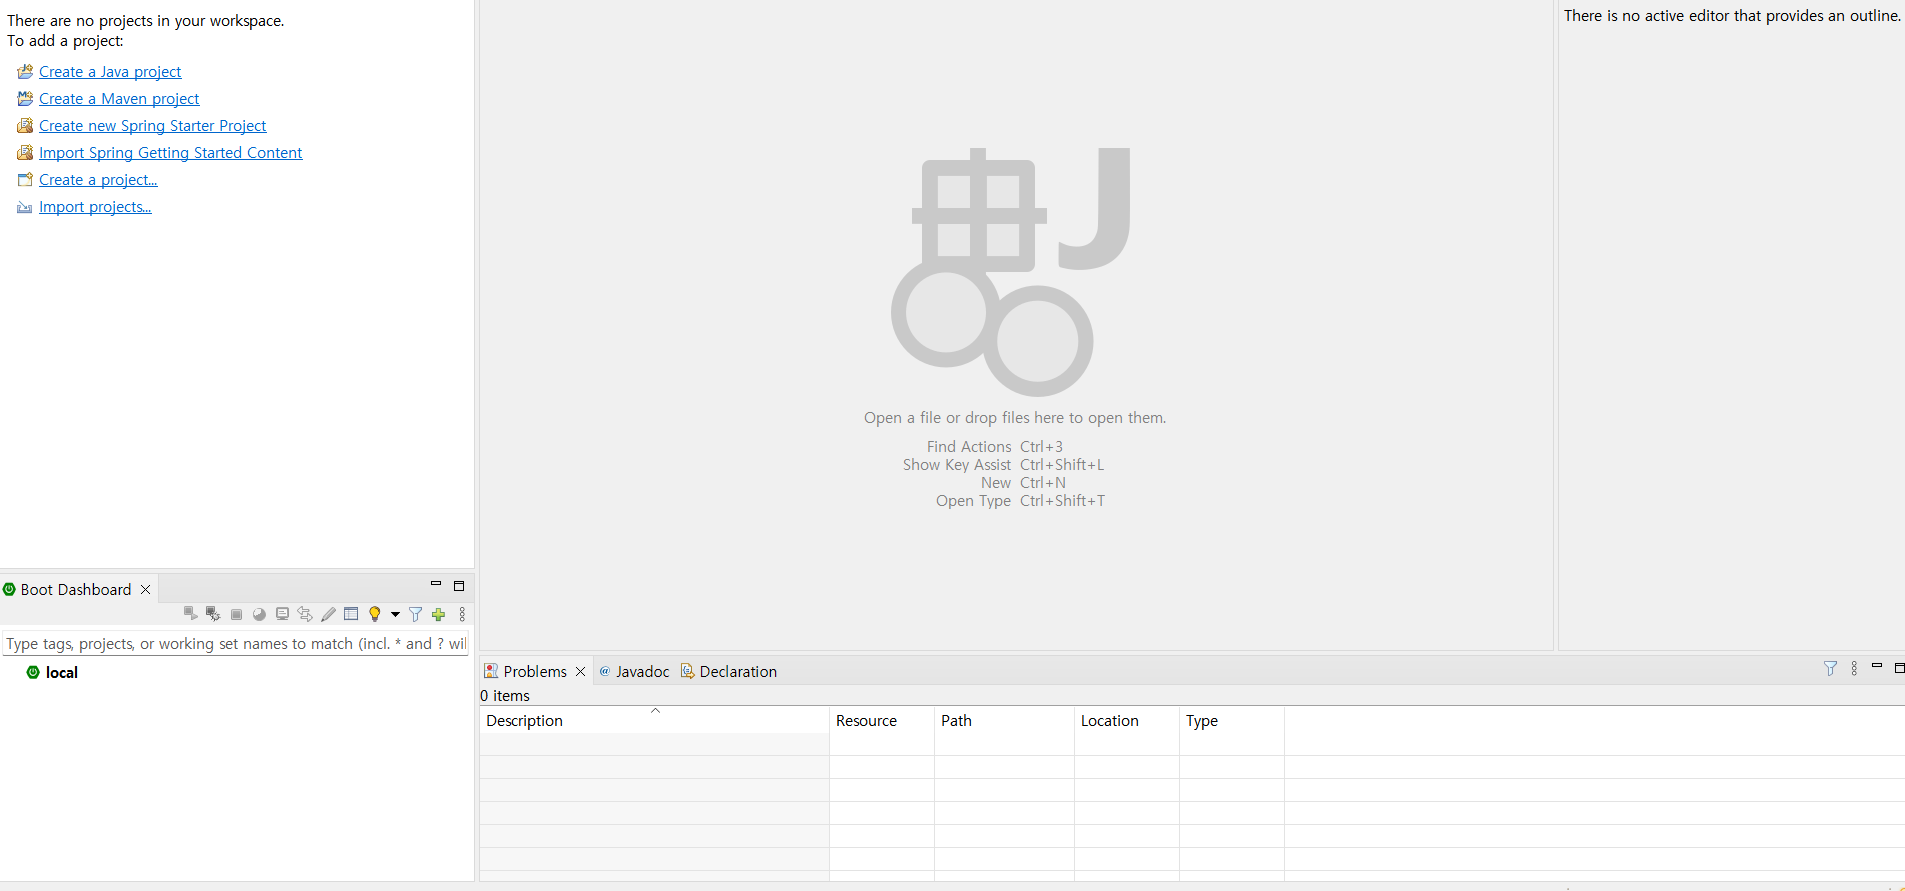1905x891 pixels.
Task: Click the Open Console monitor icon in Boot Dashboard
Action: (282, 614)
